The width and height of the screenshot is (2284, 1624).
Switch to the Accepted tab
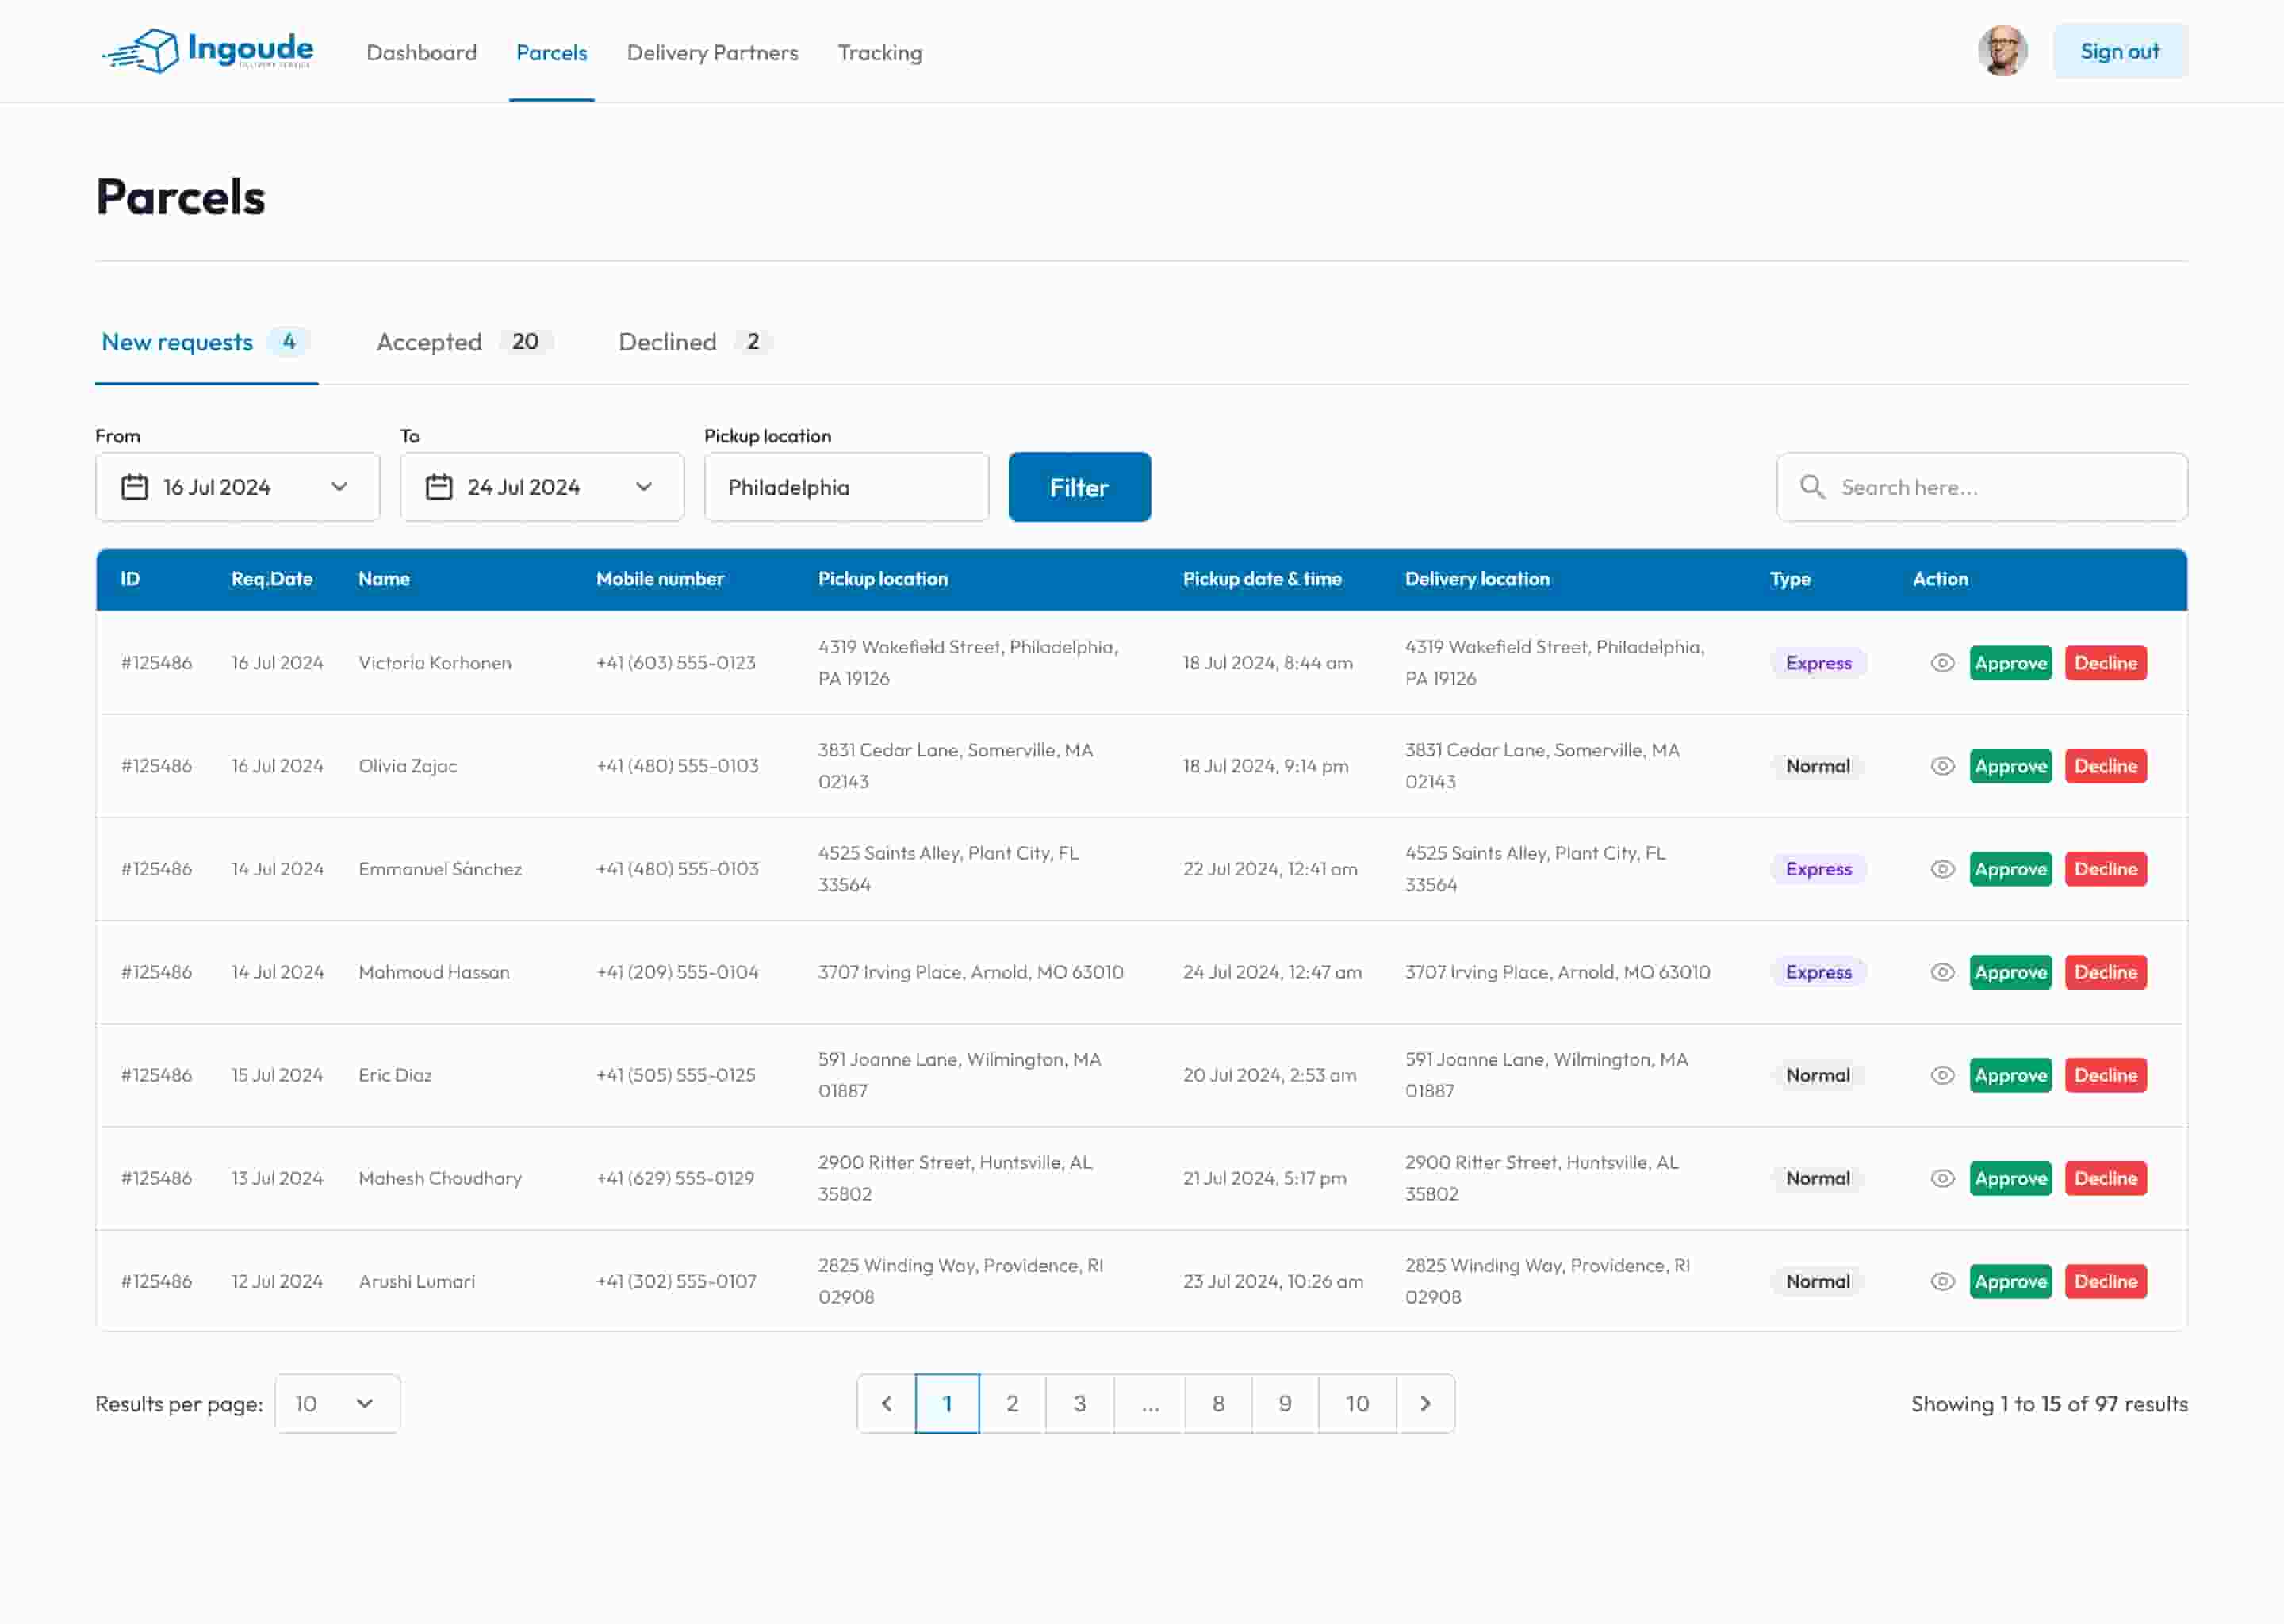tap(430, 342)
